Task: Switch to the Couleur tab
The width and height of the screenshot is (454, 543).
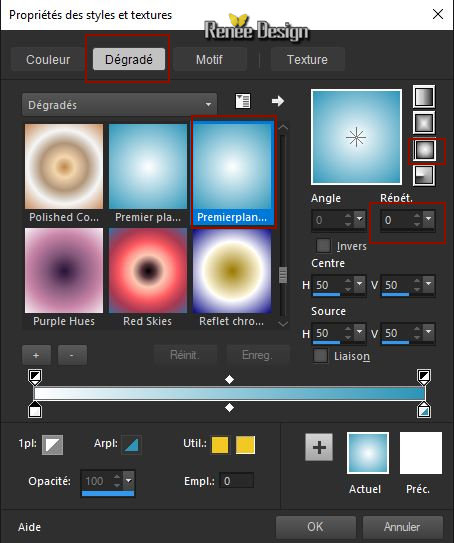Action: click(48, 60)
